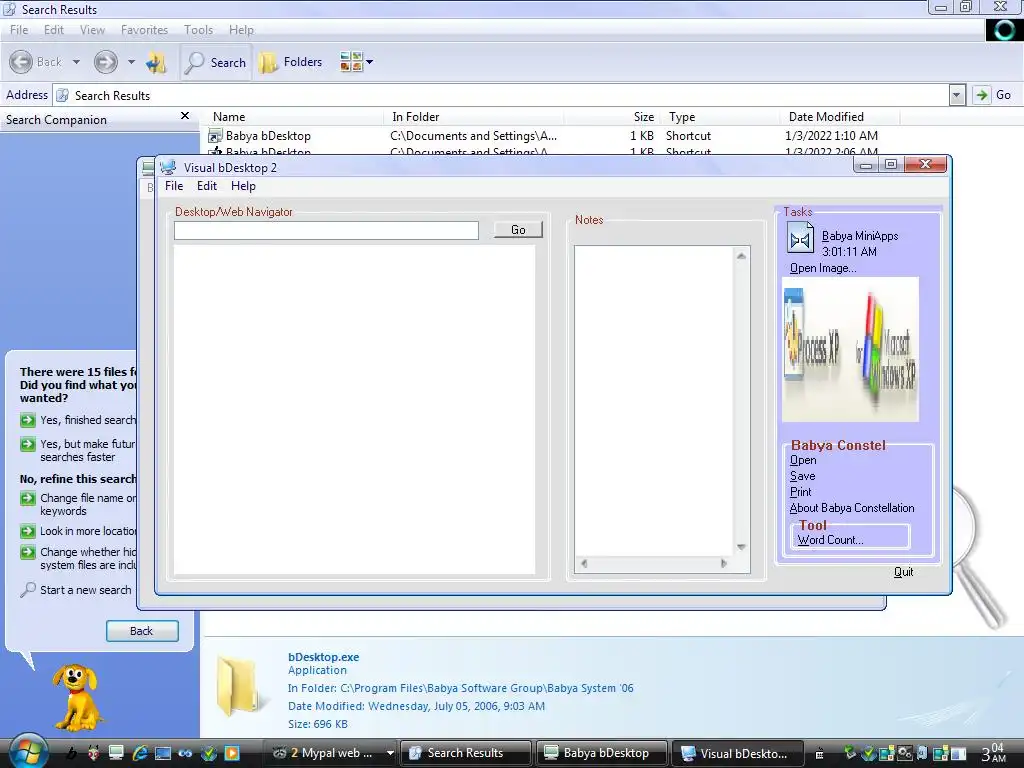This screenshot has height=768, width=1024.
Task: Select the first Babya bDesktop shortcut result
Action: click(x=268, y=136)
